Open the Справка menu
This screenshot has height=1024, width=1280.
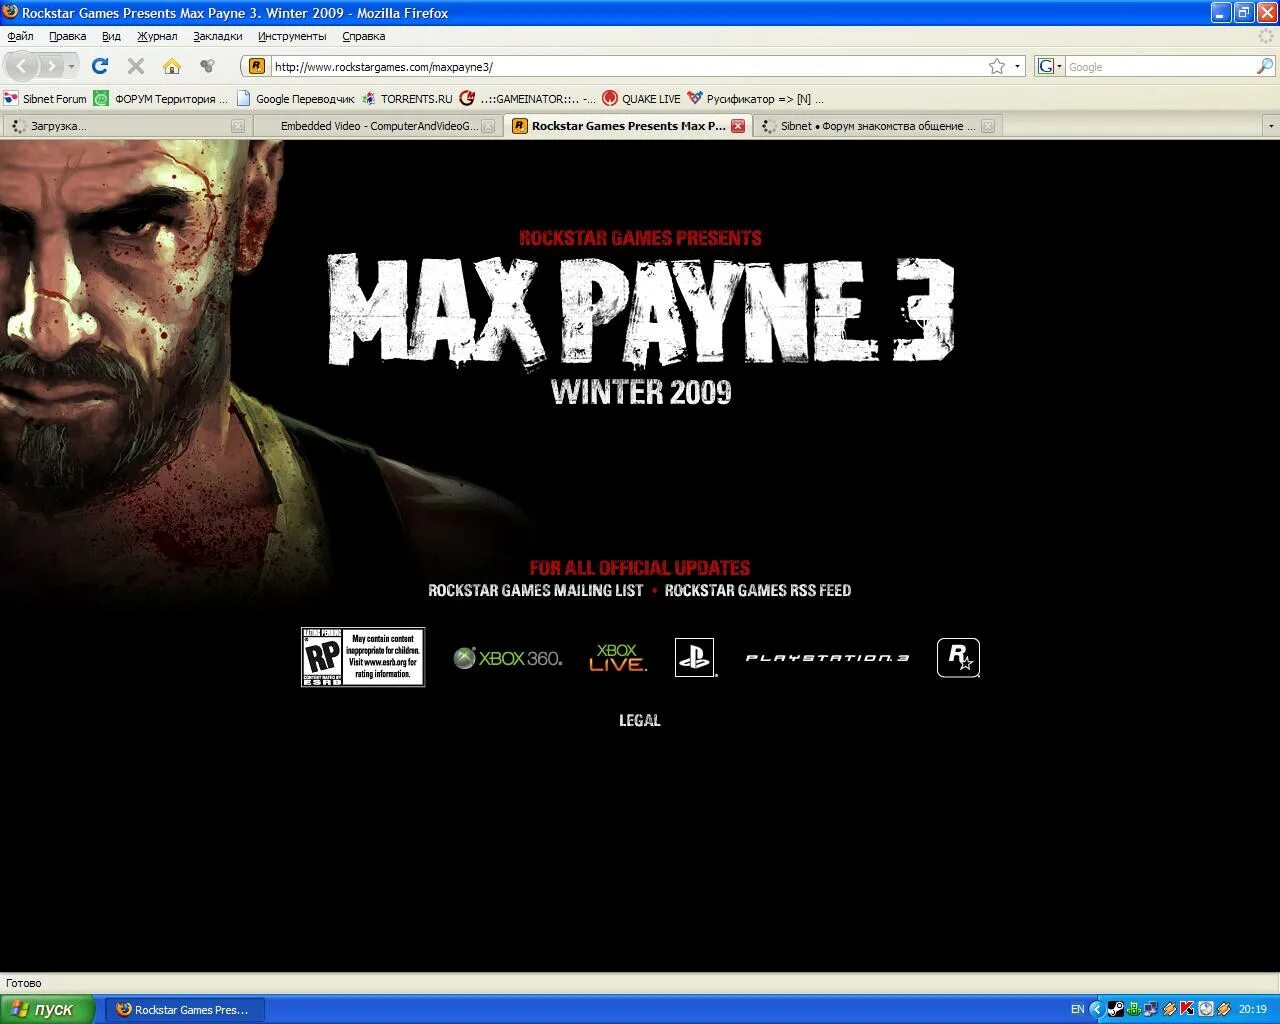pyautogui.click(x=363, y=36)
